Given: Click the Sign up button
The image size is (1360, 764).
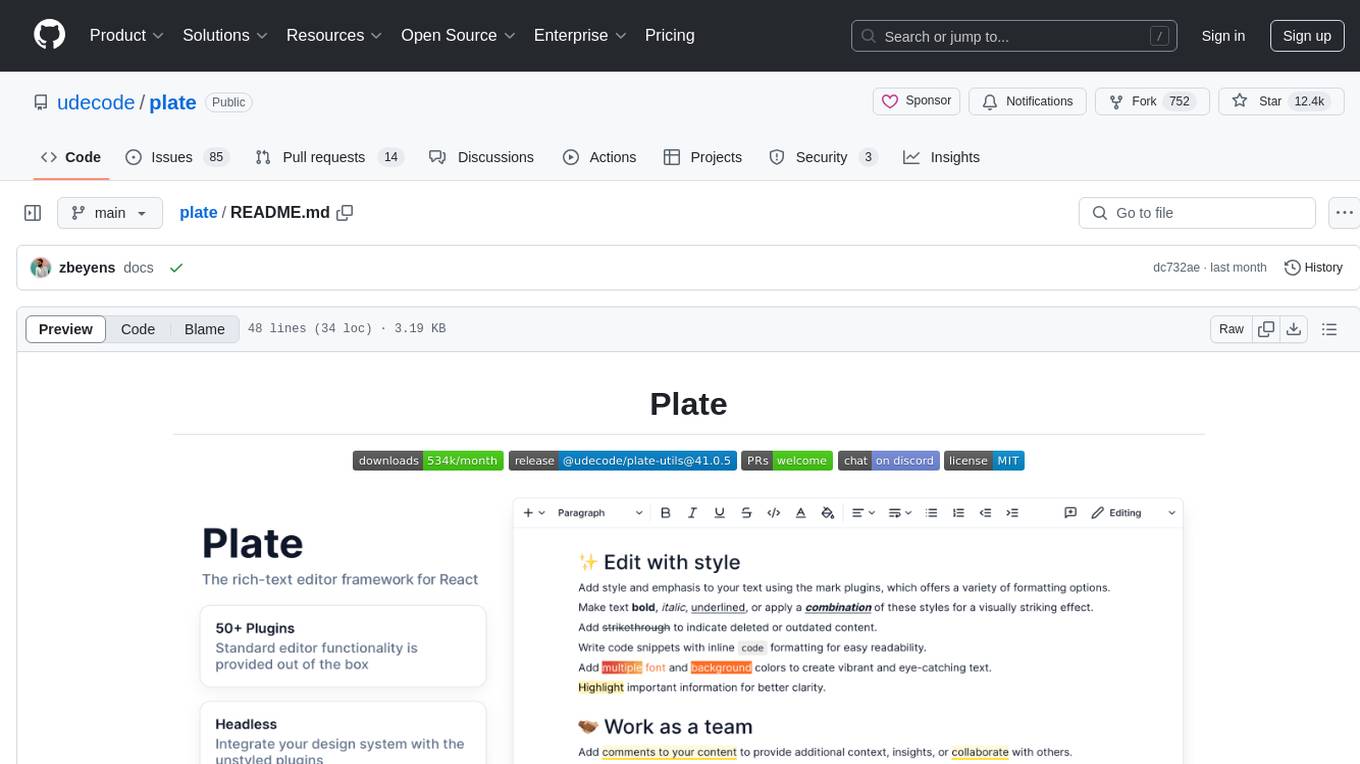Looking at the screenshot, I should click(1307, 36).
